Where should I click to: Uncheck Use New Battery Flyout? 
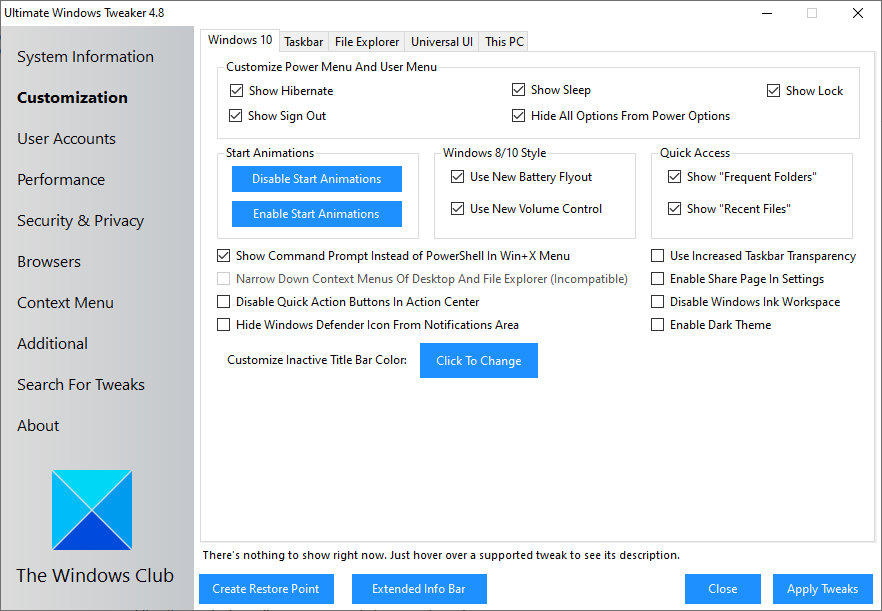pyautogui.click(x=455, y=174)
